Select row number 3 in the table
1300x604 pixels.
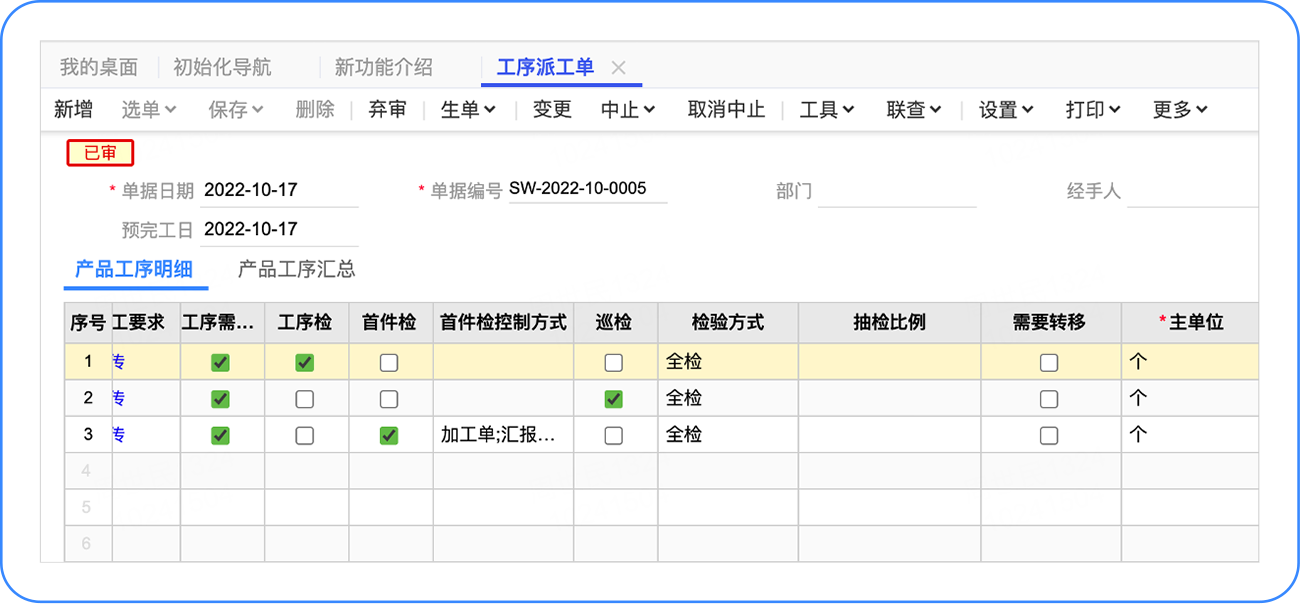88,435
